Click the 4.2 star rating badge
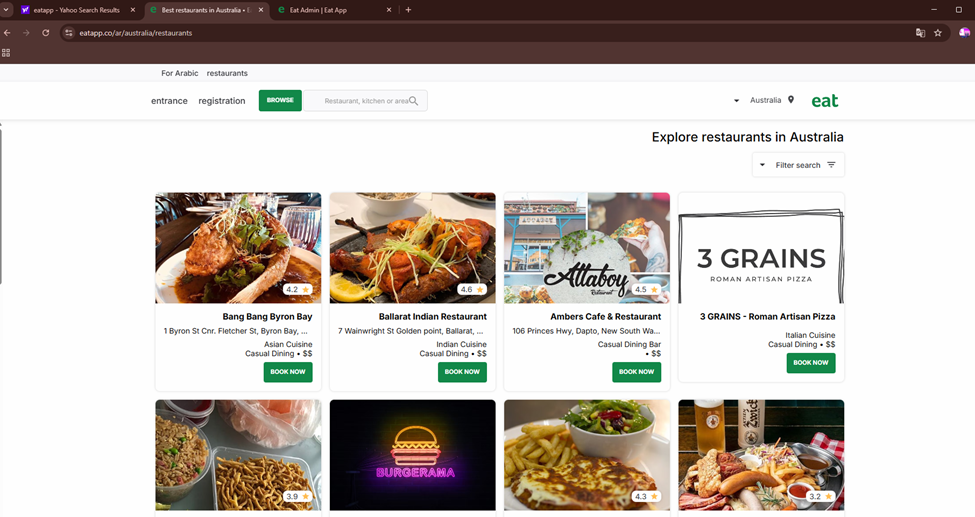 (x=298, y=289)
